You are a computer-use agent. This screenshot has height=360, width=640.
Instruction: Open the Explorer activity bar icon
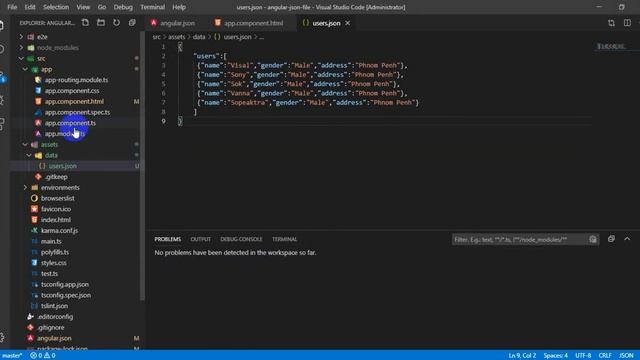point(2,25)
